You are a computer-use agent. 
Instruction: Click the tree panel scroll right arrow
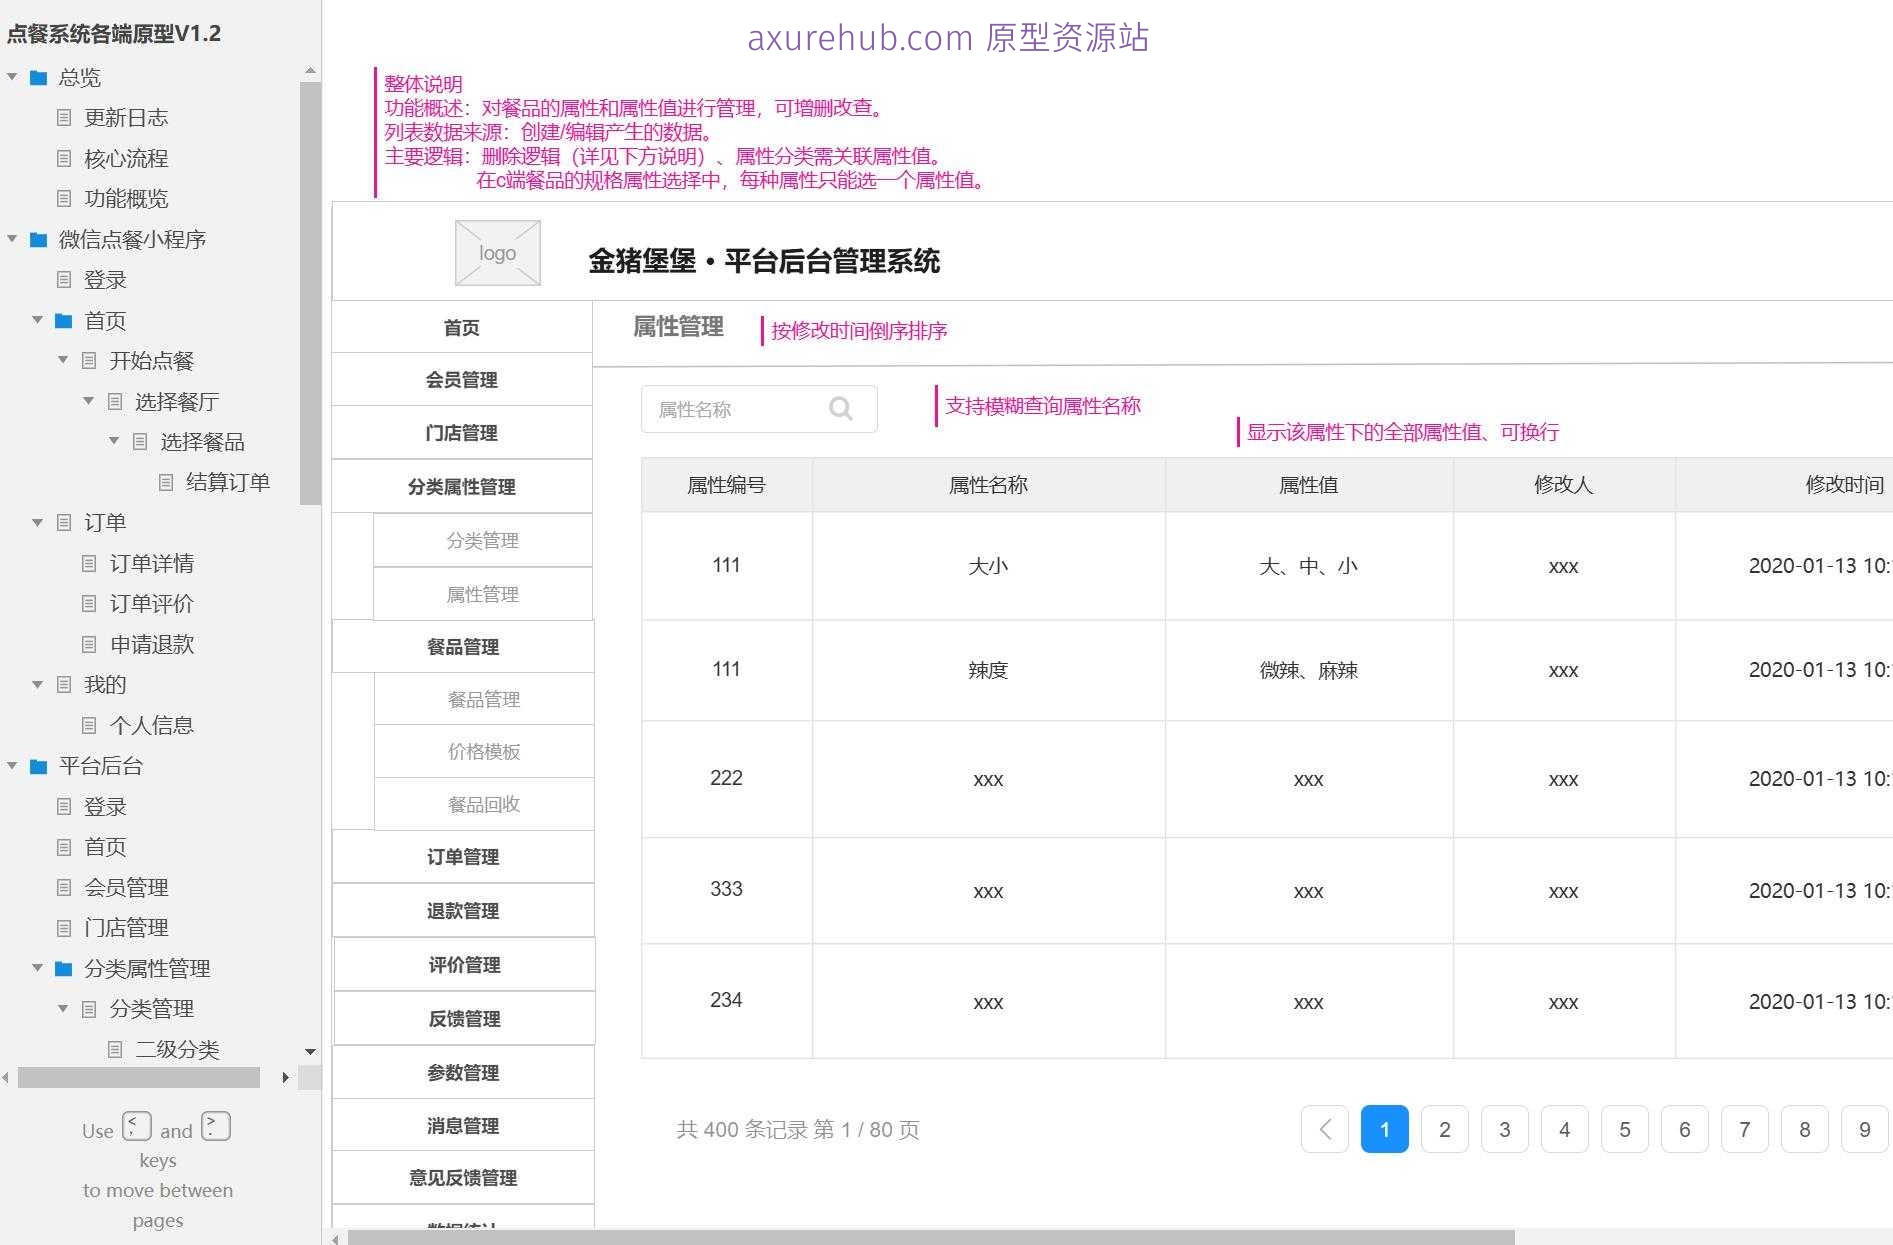click(286, 1077)
